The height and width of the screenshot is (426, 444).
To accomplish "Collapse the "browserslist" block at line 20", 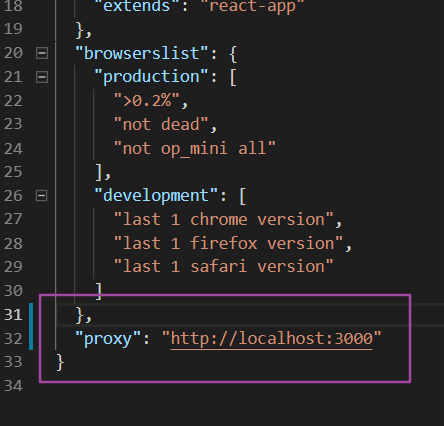I will [x=42, y=53].
